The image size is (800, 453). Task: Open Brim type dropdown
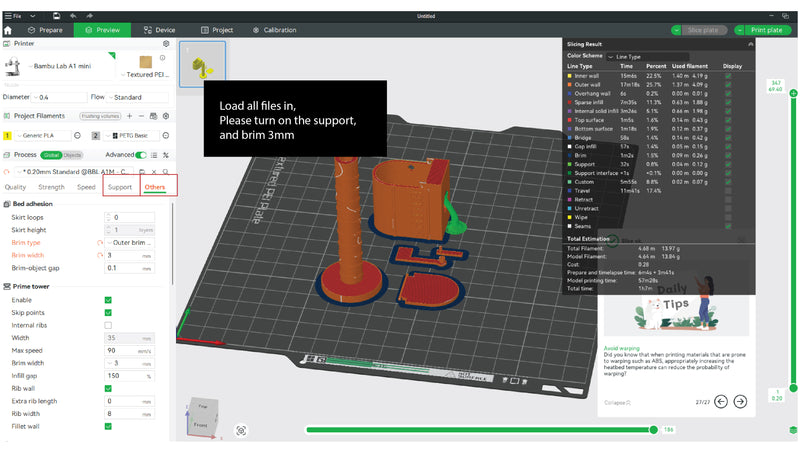pos(130,243)
